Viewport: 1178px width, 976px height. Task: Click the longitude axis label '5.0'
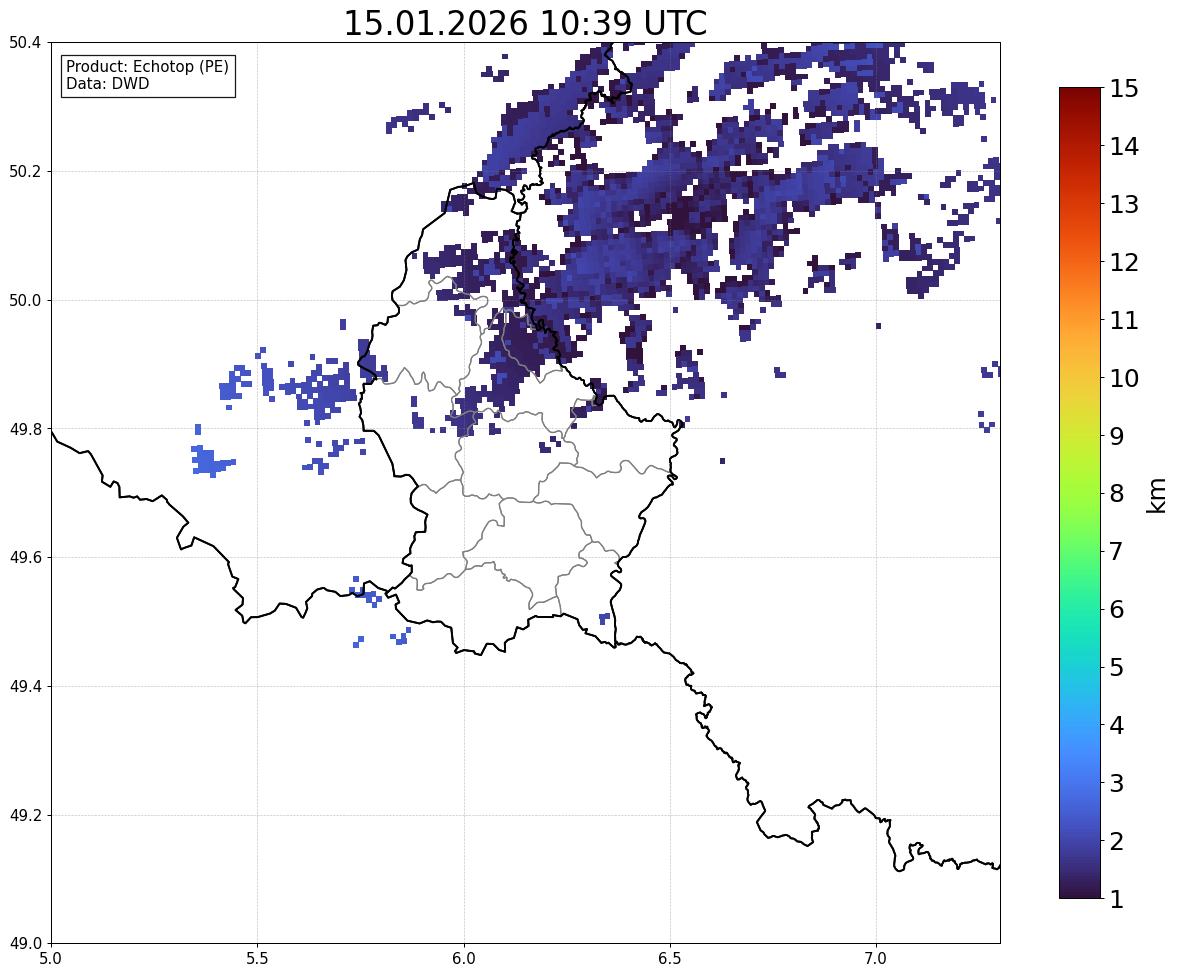pos(51,959)
